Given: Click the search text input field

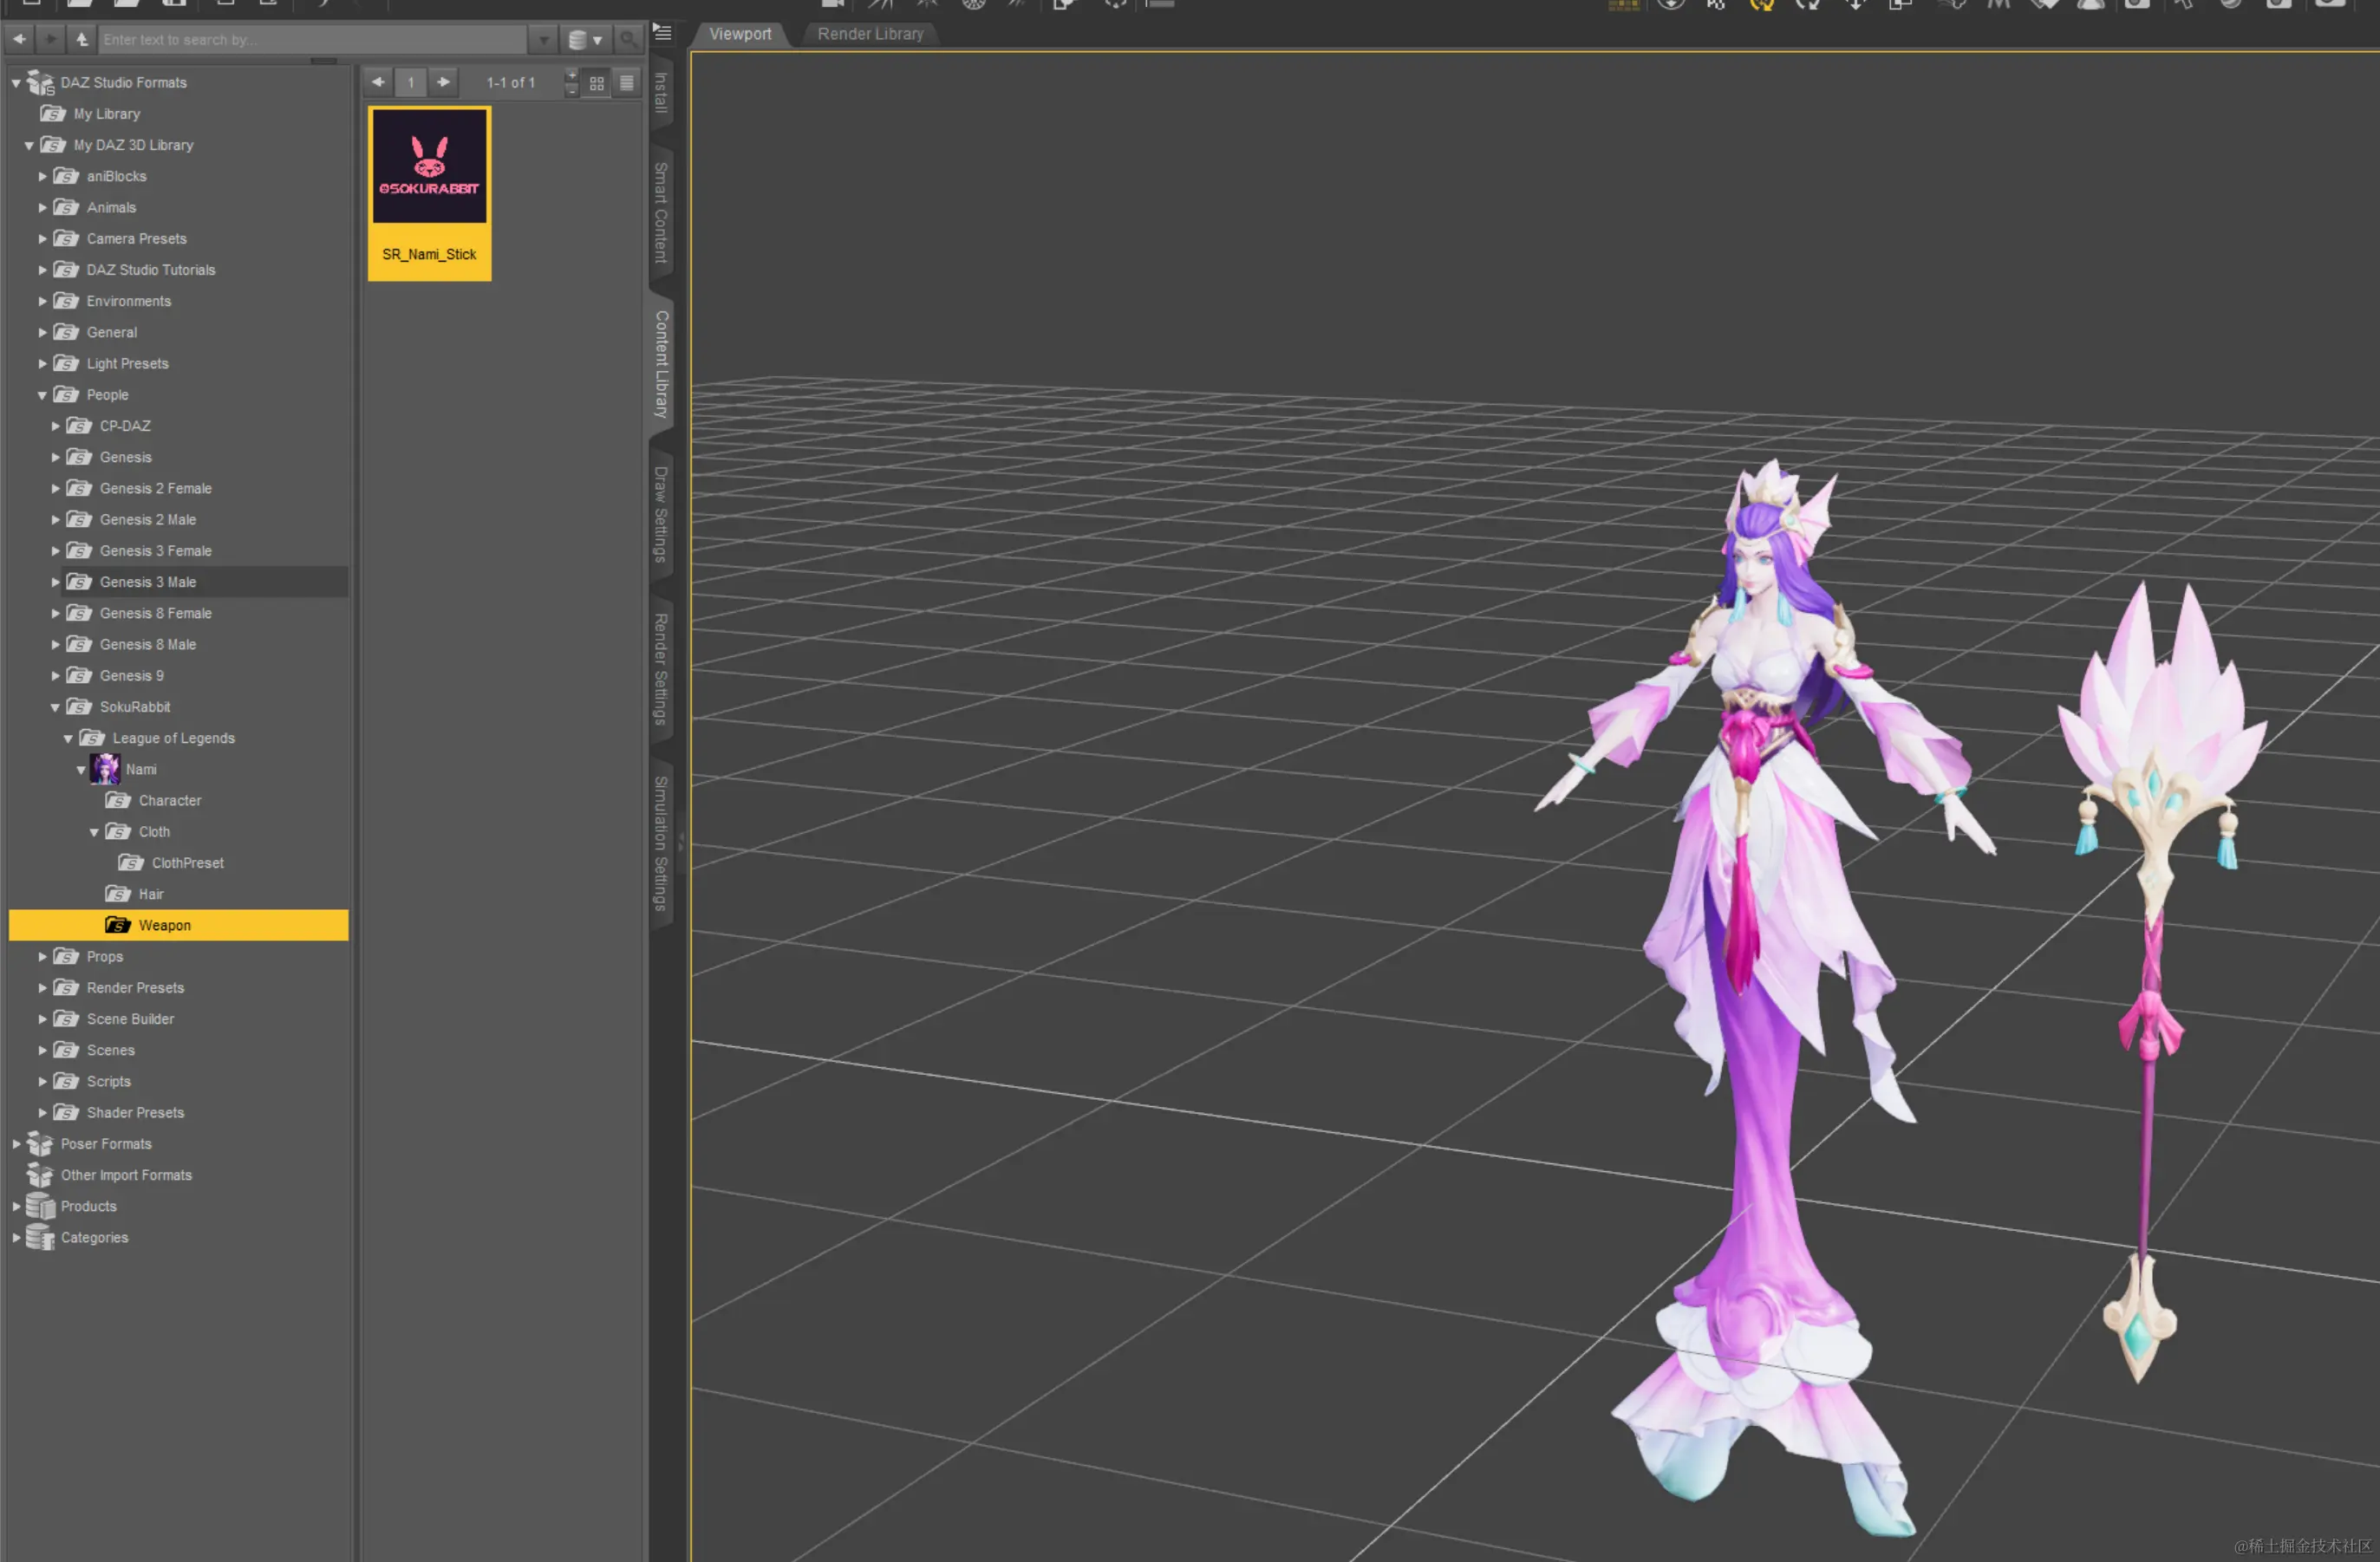Looking at the screenshot, I should pyautogui.click(x=312, y=40).
